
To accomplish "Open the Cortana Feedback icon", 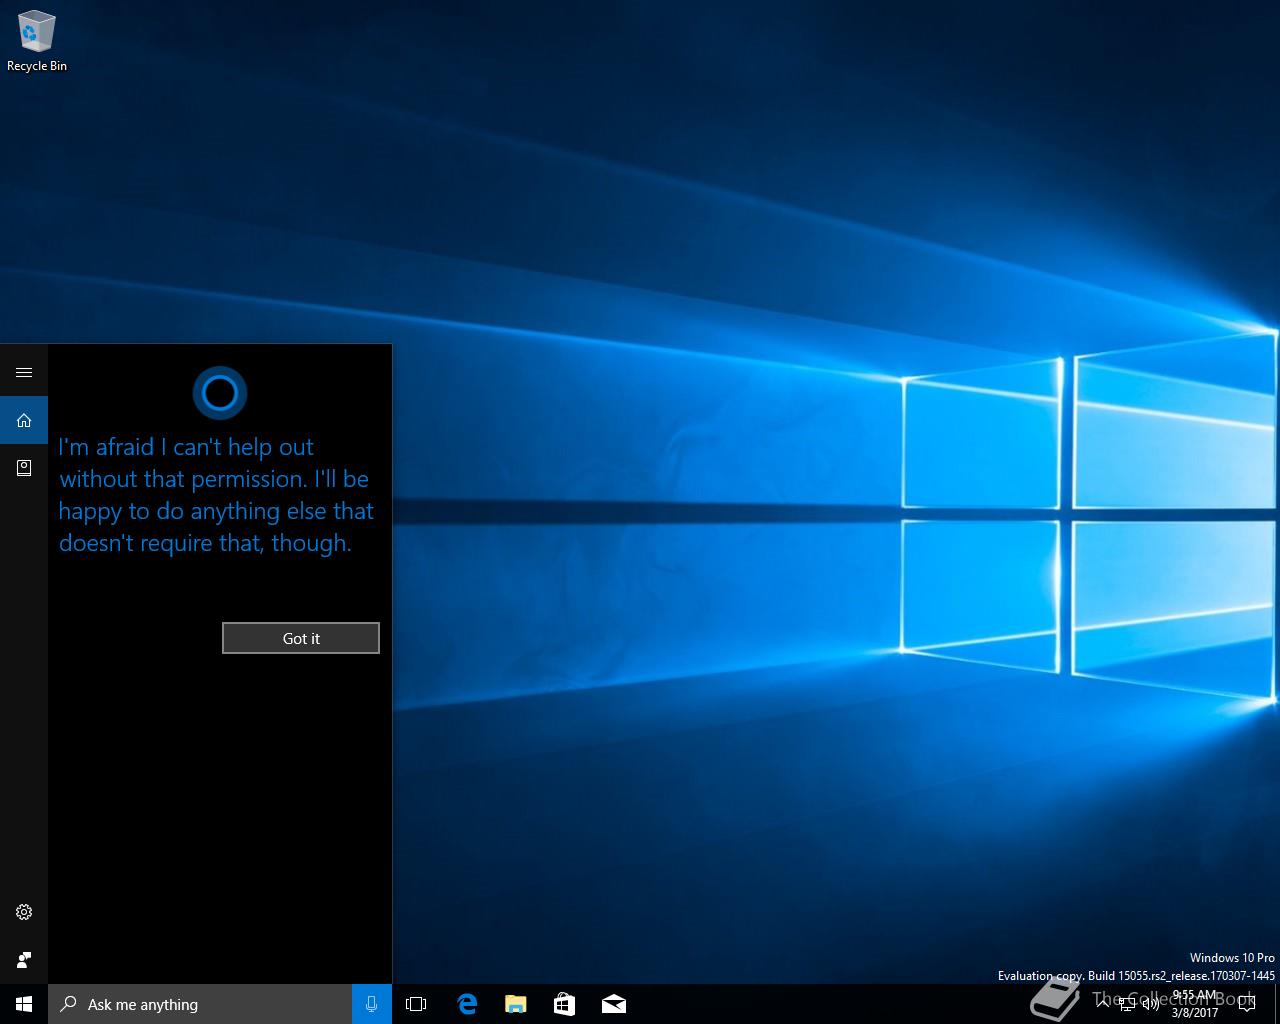I will pyautogui.click(x=24, y=960).
